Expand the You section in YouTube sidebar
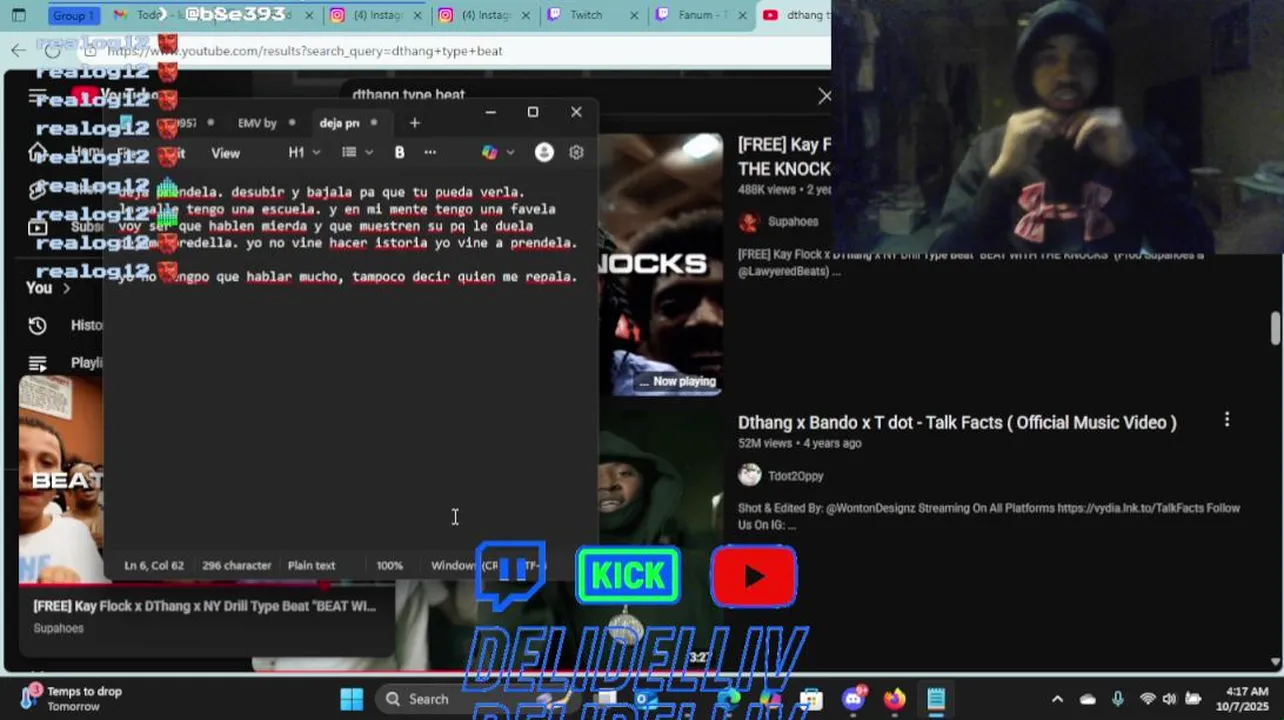 coord(47,288)
